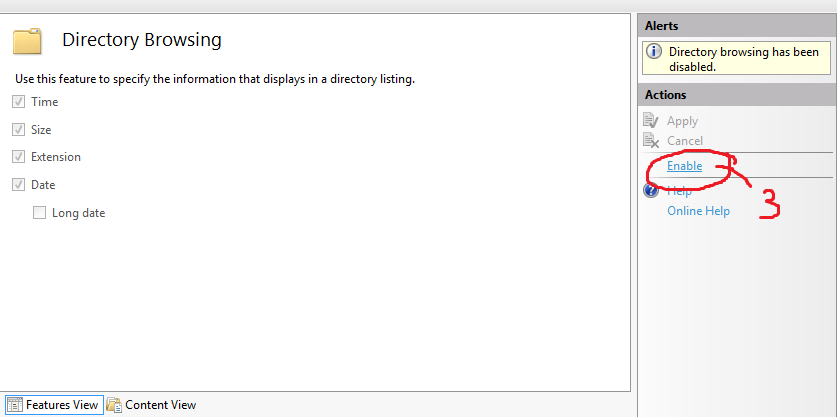Toggle the Date checkbox
837x417 pixels.
19,185
